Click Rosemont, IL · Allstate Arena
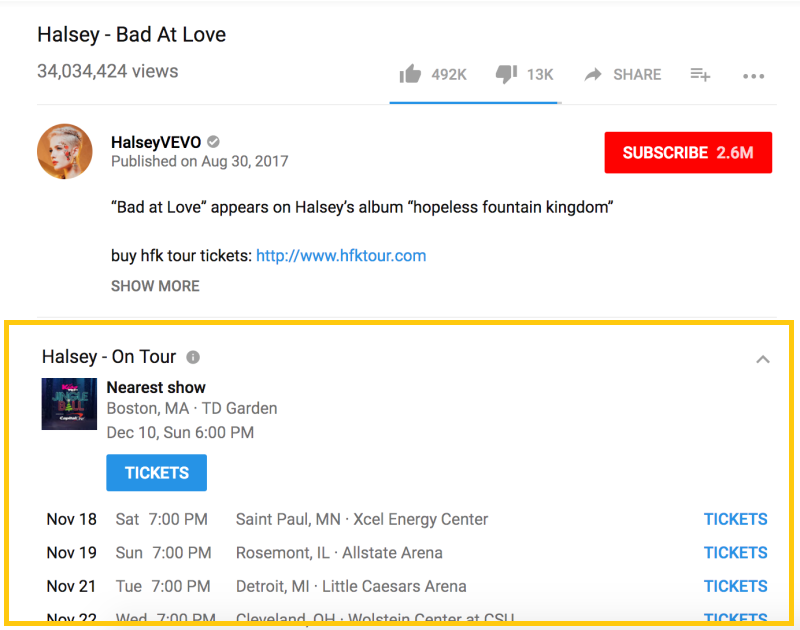This screenshot has width=800, height=630. [339, 553]
